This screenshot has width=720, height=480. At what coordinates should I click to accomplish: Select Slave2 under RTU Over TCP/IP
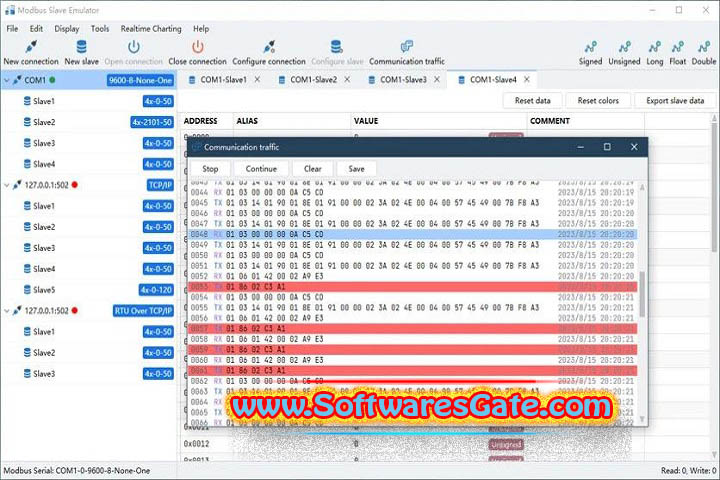[x=88, y=353]
